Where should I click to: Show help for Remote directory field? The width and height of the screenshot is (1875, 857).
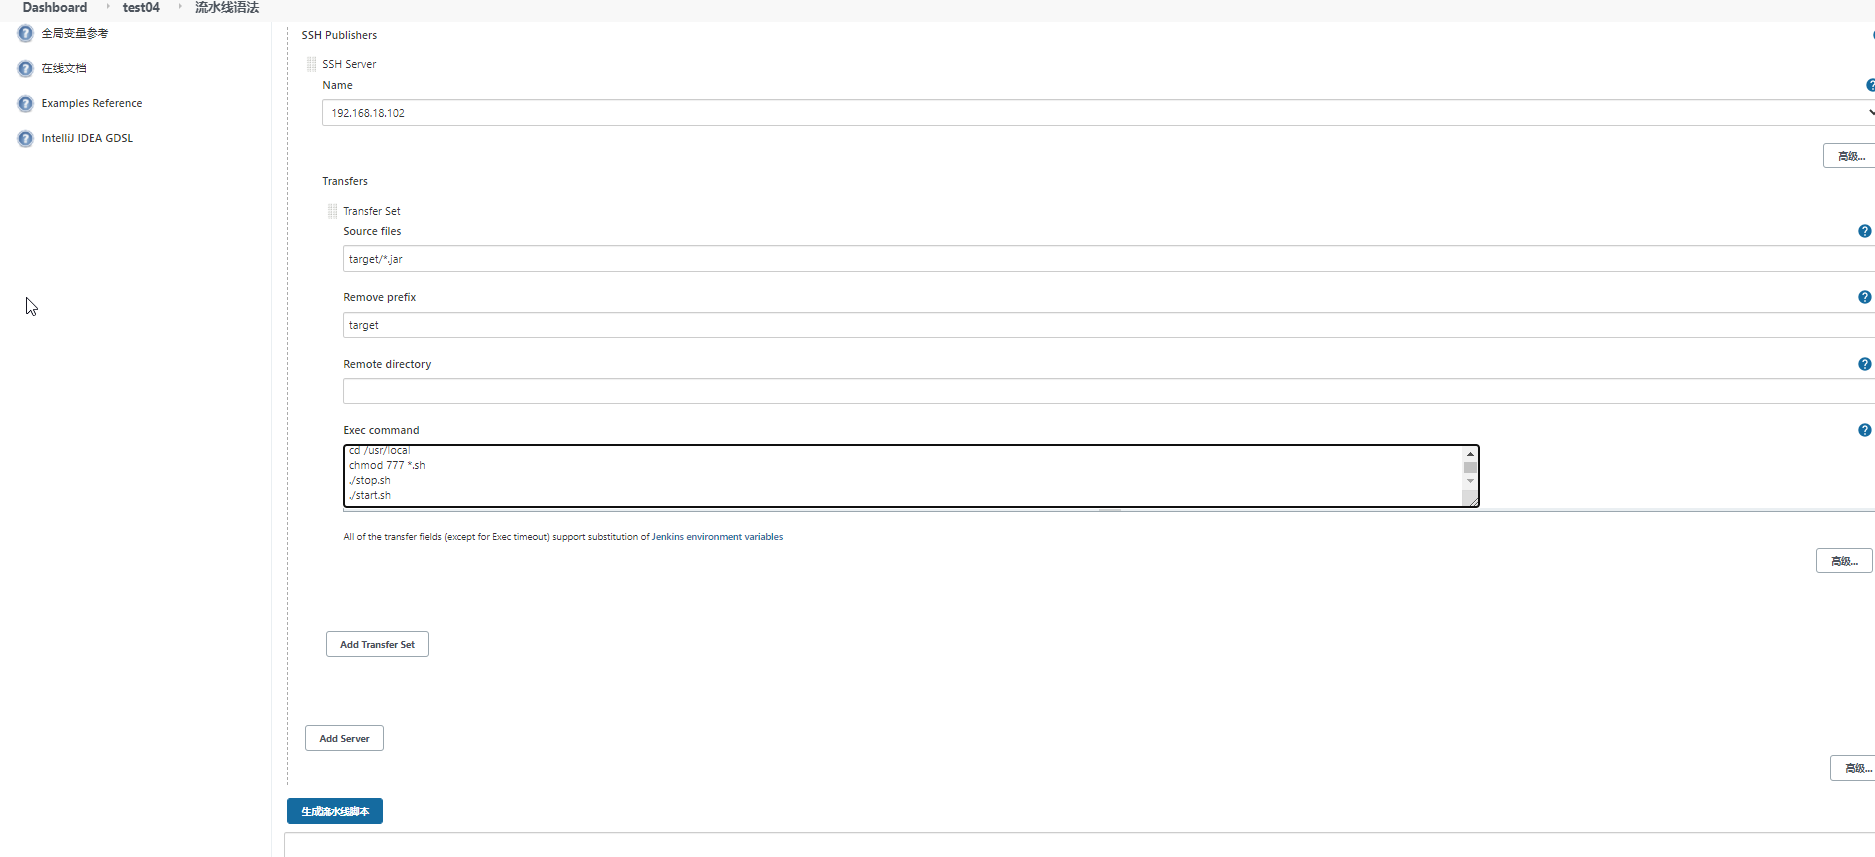click(1864, 364)
